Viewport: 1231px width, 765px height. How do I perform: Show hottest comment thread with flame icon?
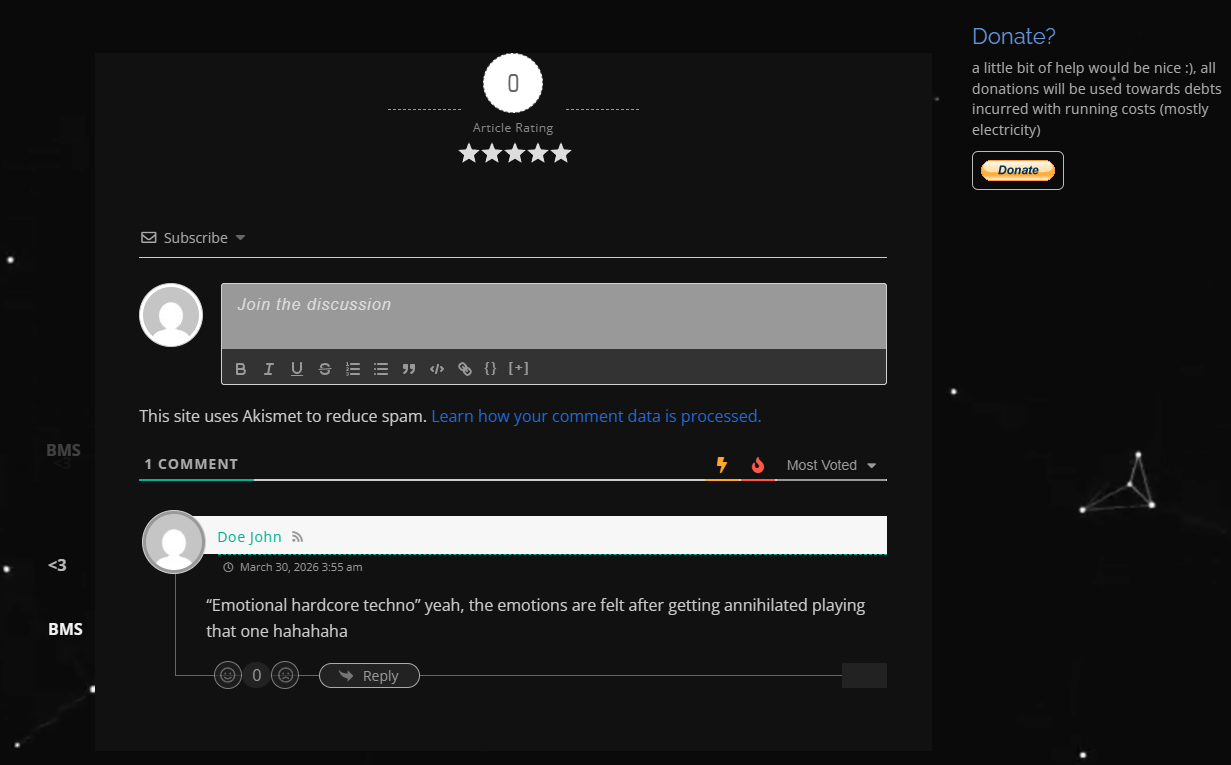click(758, 465)
